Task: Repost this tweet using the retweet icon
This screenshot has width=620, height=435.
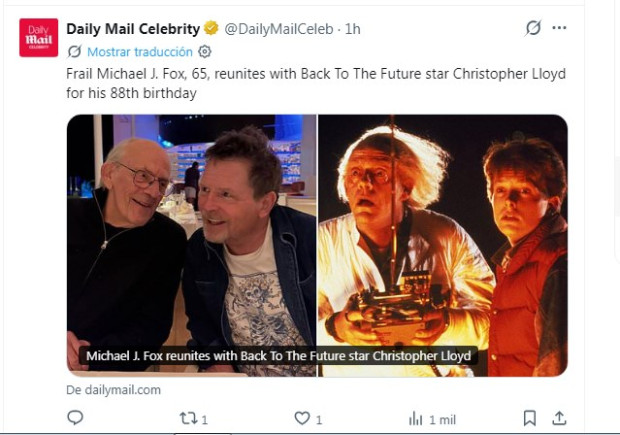Action: [x=187, y=418]
